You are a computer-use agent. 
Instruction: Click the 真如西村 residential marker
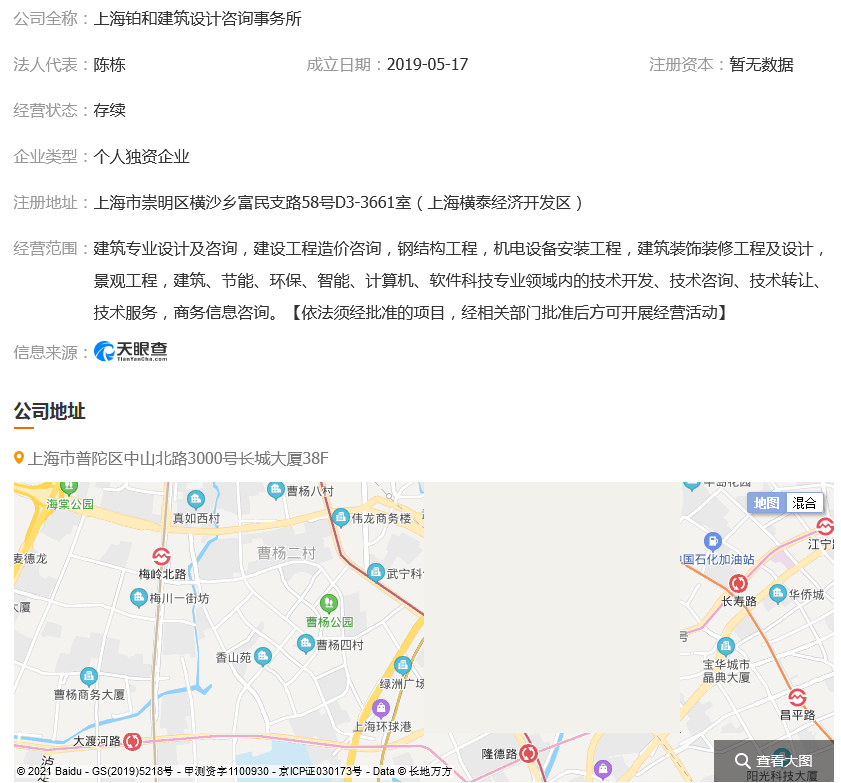click(195, 500)
